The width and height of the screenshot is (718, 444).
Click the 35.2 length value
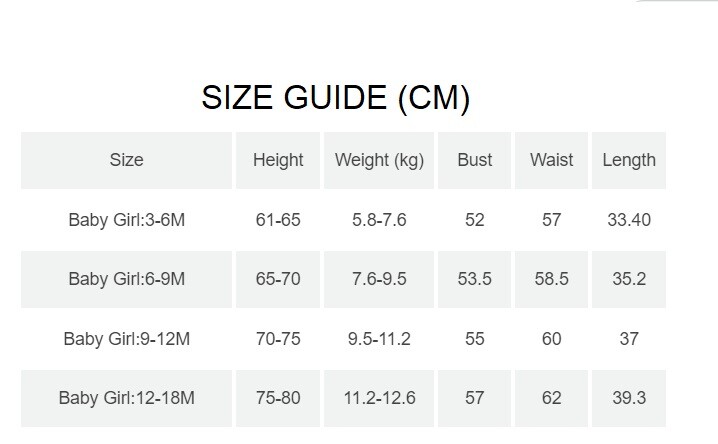[x=629, y=279]
